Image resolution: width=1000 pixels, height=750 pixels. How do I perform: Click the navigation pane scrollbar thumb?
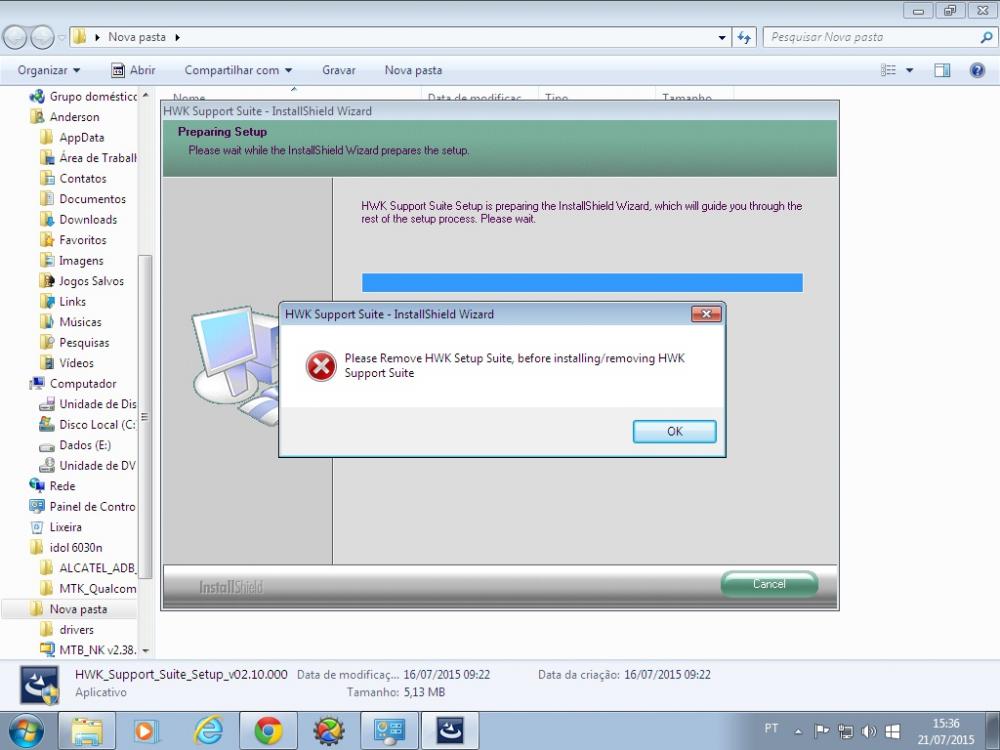(x=145, y=416)
